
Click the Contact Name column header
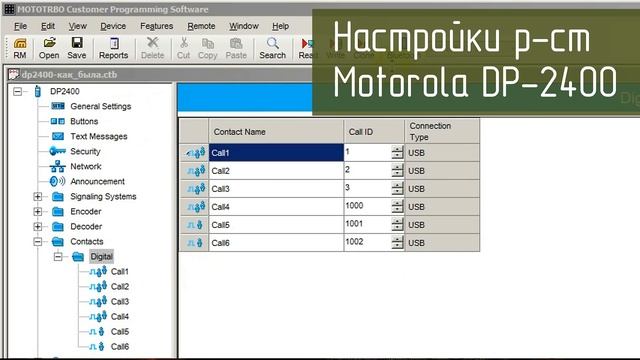click(x=276, y=131)
